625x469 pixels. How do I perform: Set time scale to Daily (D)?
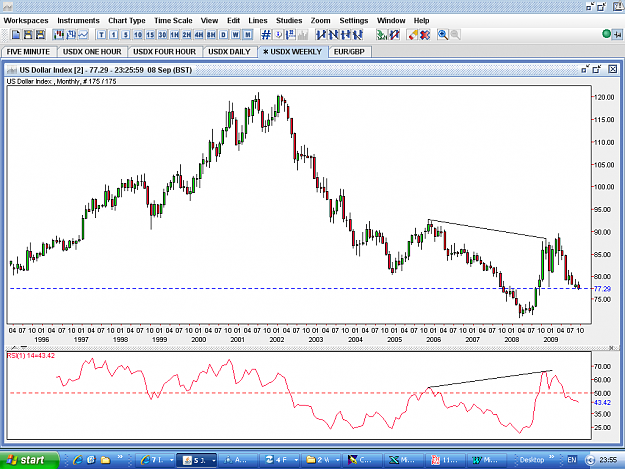click(224, 35)
